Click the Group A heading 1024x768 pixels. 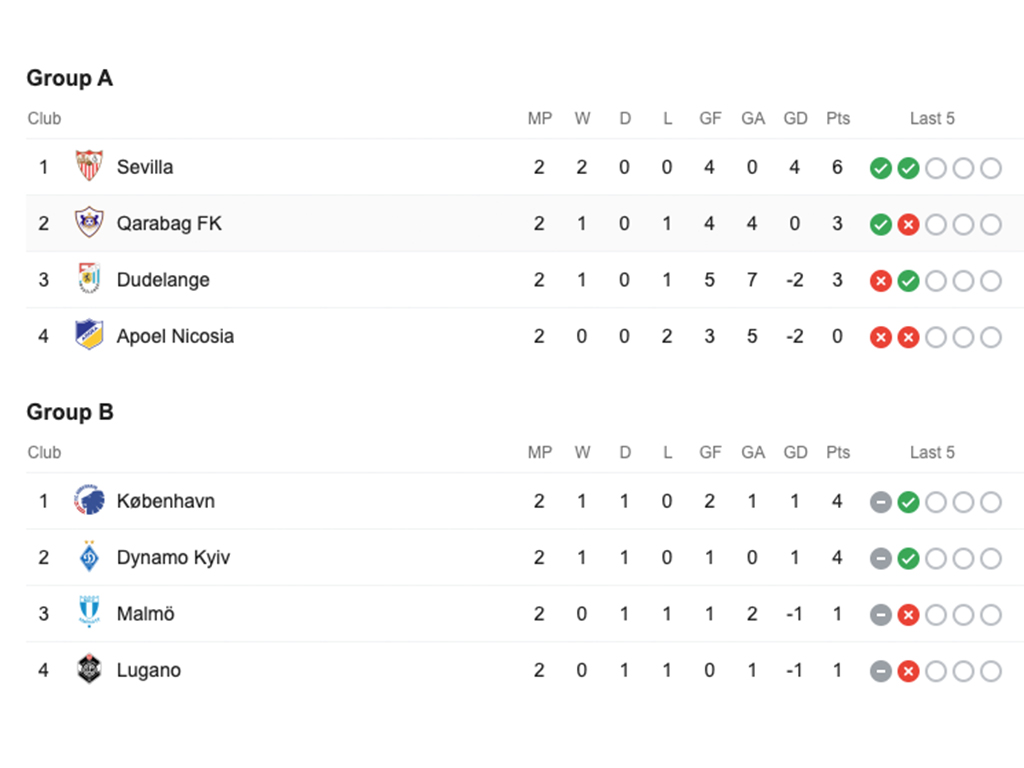(70, 78)
